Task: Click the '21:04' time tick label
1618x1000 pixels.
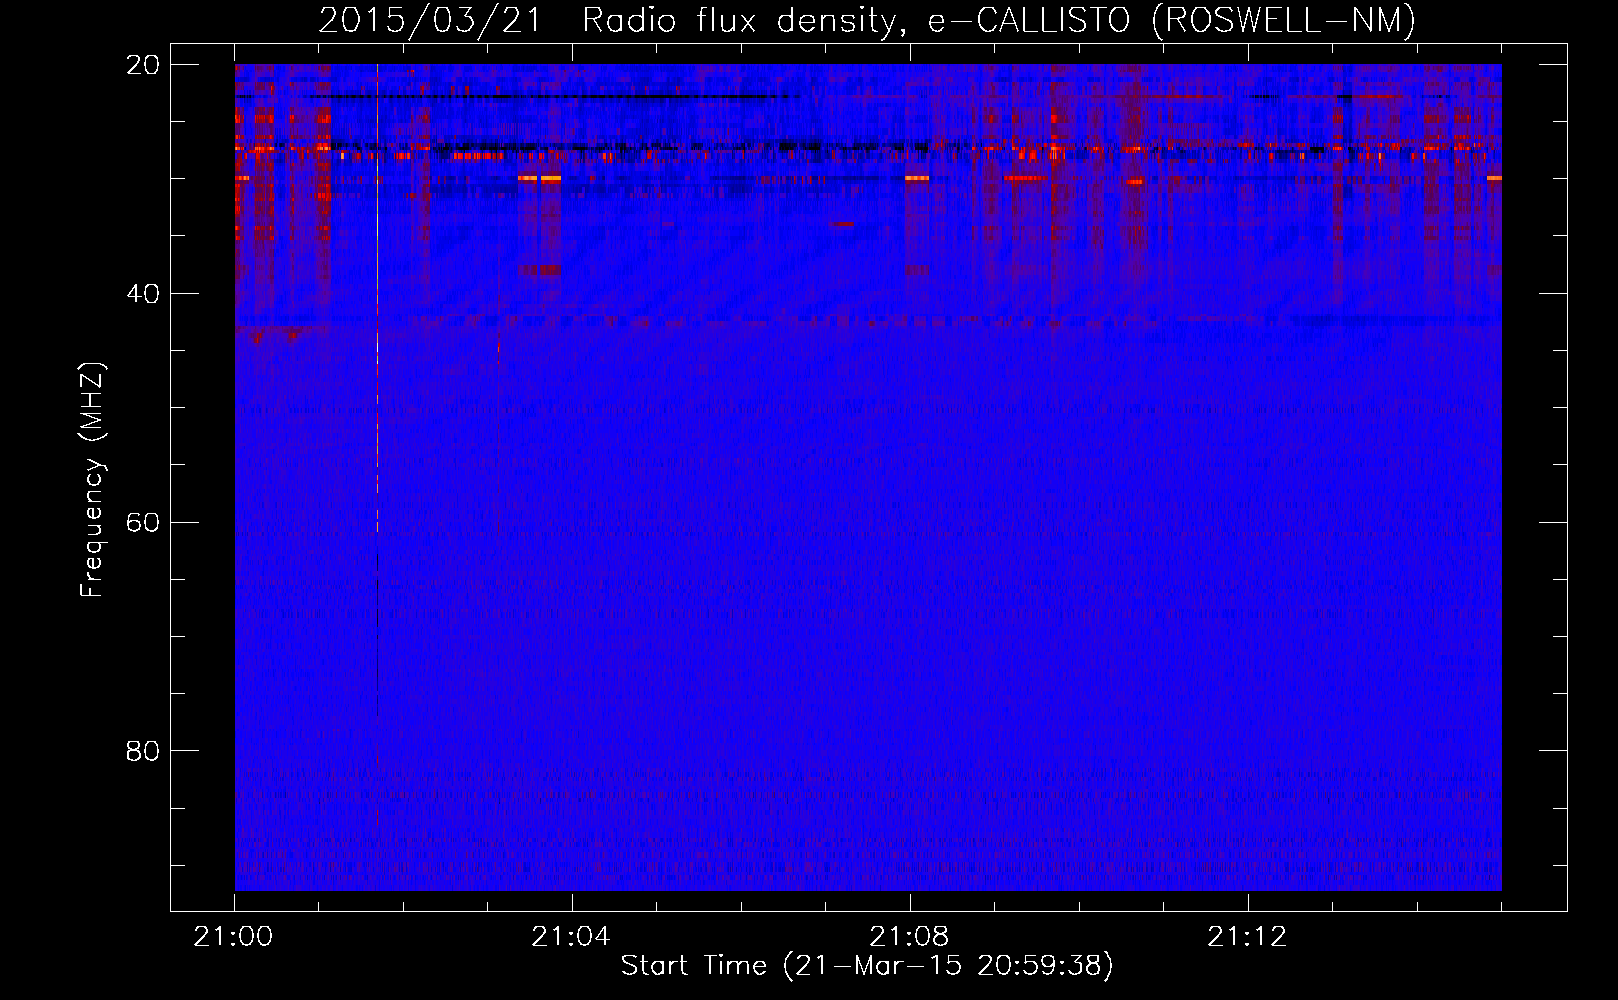Action: coord(571,937)
